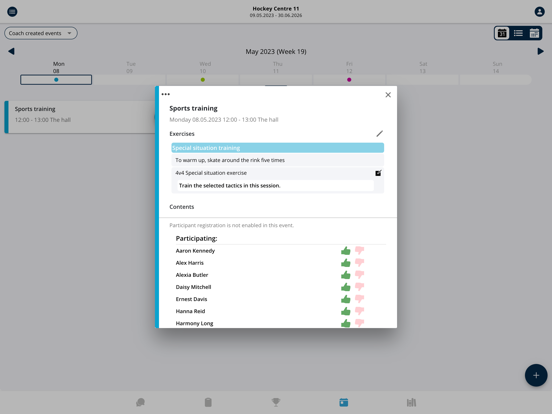Open the 4v4 exercise note icon

point(378,173)
